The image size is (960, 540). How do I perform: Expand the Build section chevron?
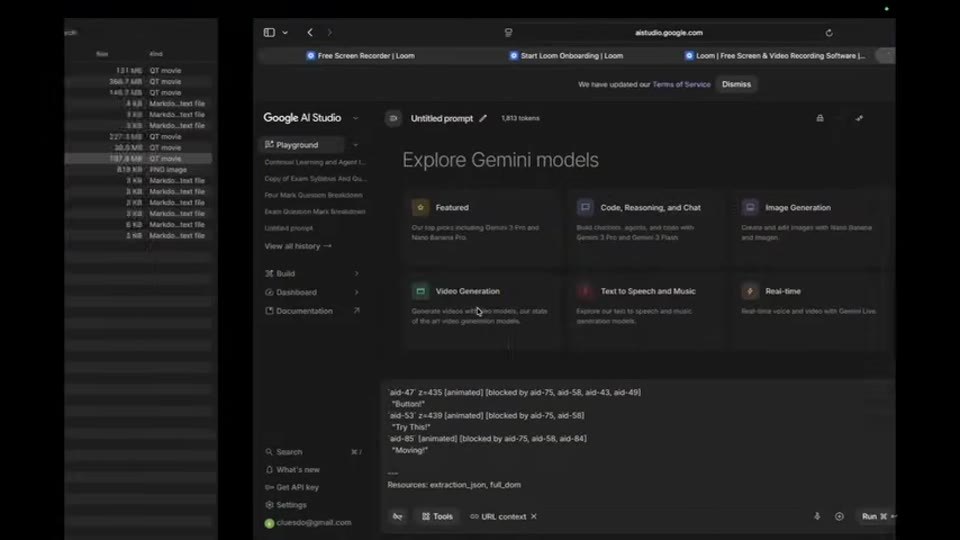pyautogui.click(x=356, y=274)
